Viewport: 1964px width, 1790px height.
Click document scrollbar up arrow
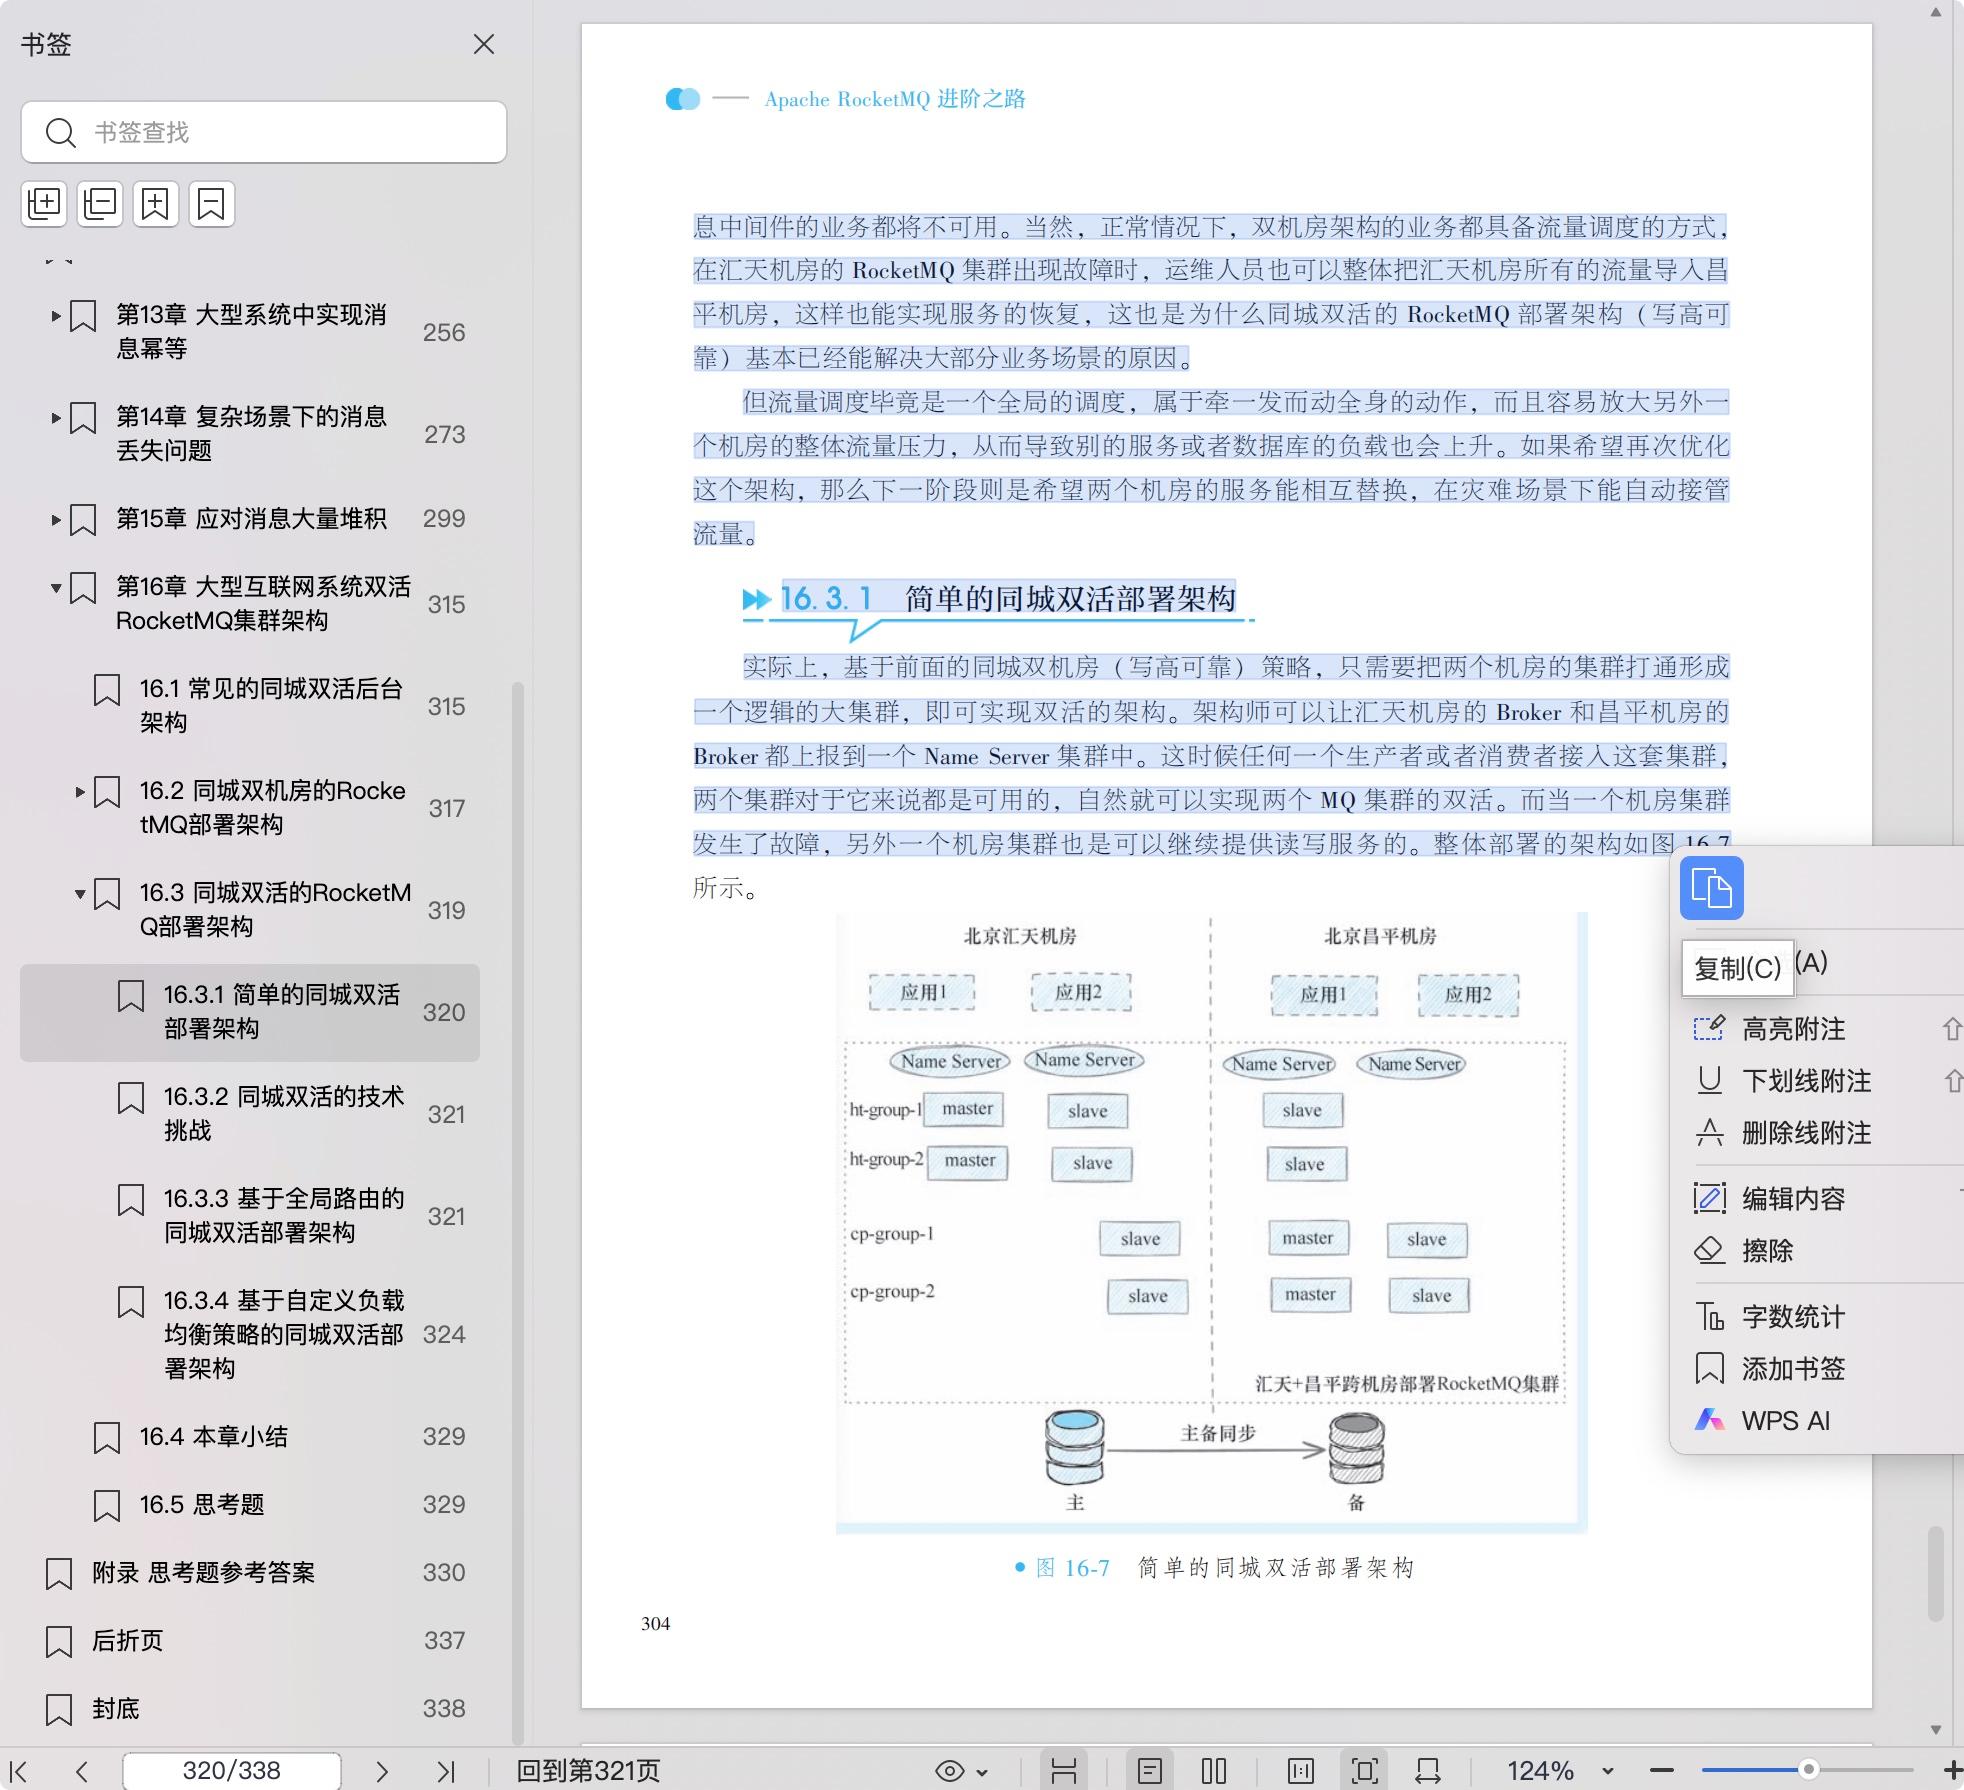coord(1936,12)
